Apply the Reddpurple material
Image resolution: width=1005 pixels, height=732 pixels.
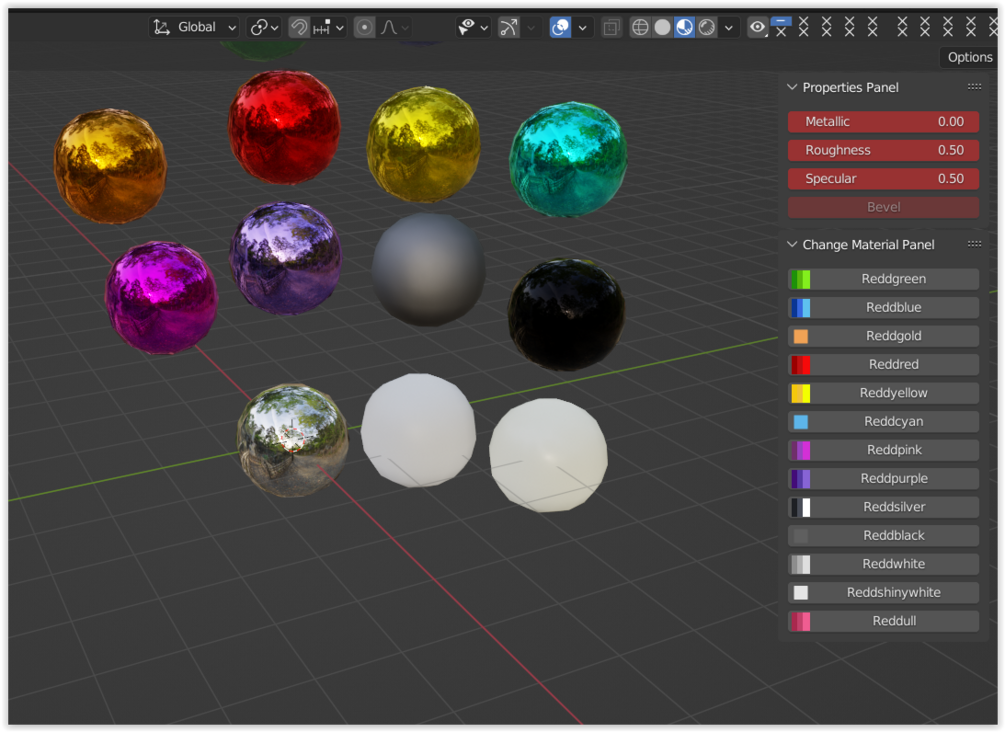883,478
